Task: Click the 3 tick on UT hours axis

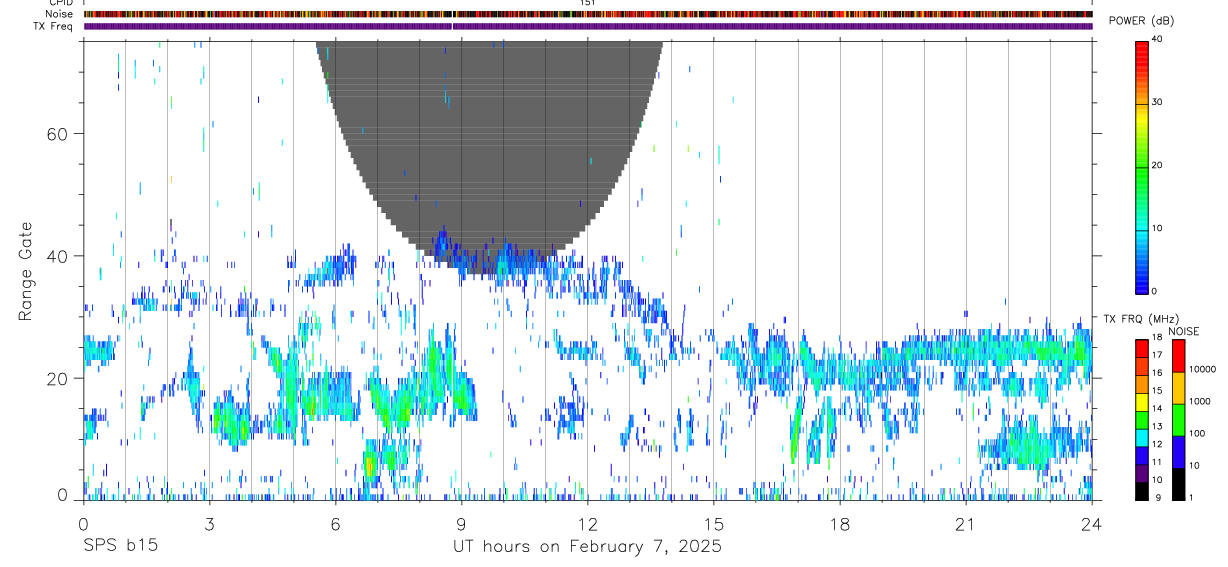Action: [209, 524]
